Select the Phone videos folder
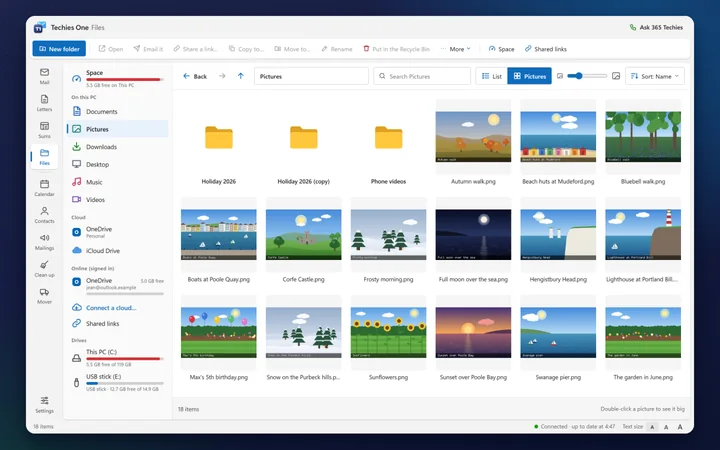This screenshot has height=450, width=720. pyautogui.click(x=388, y=144)
